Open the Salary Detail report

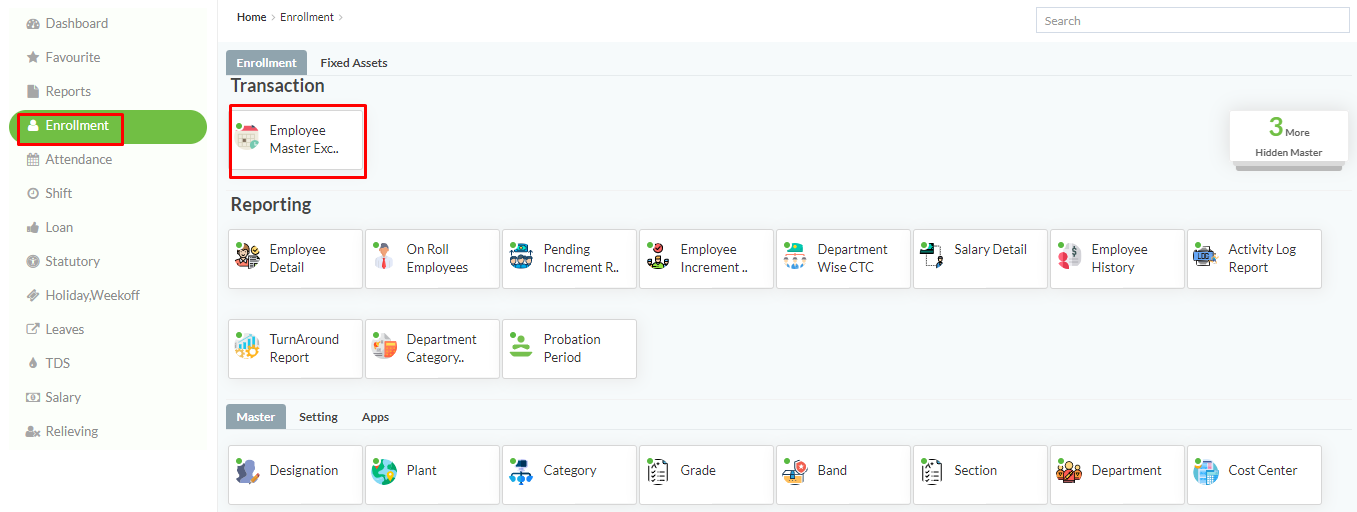981,259
